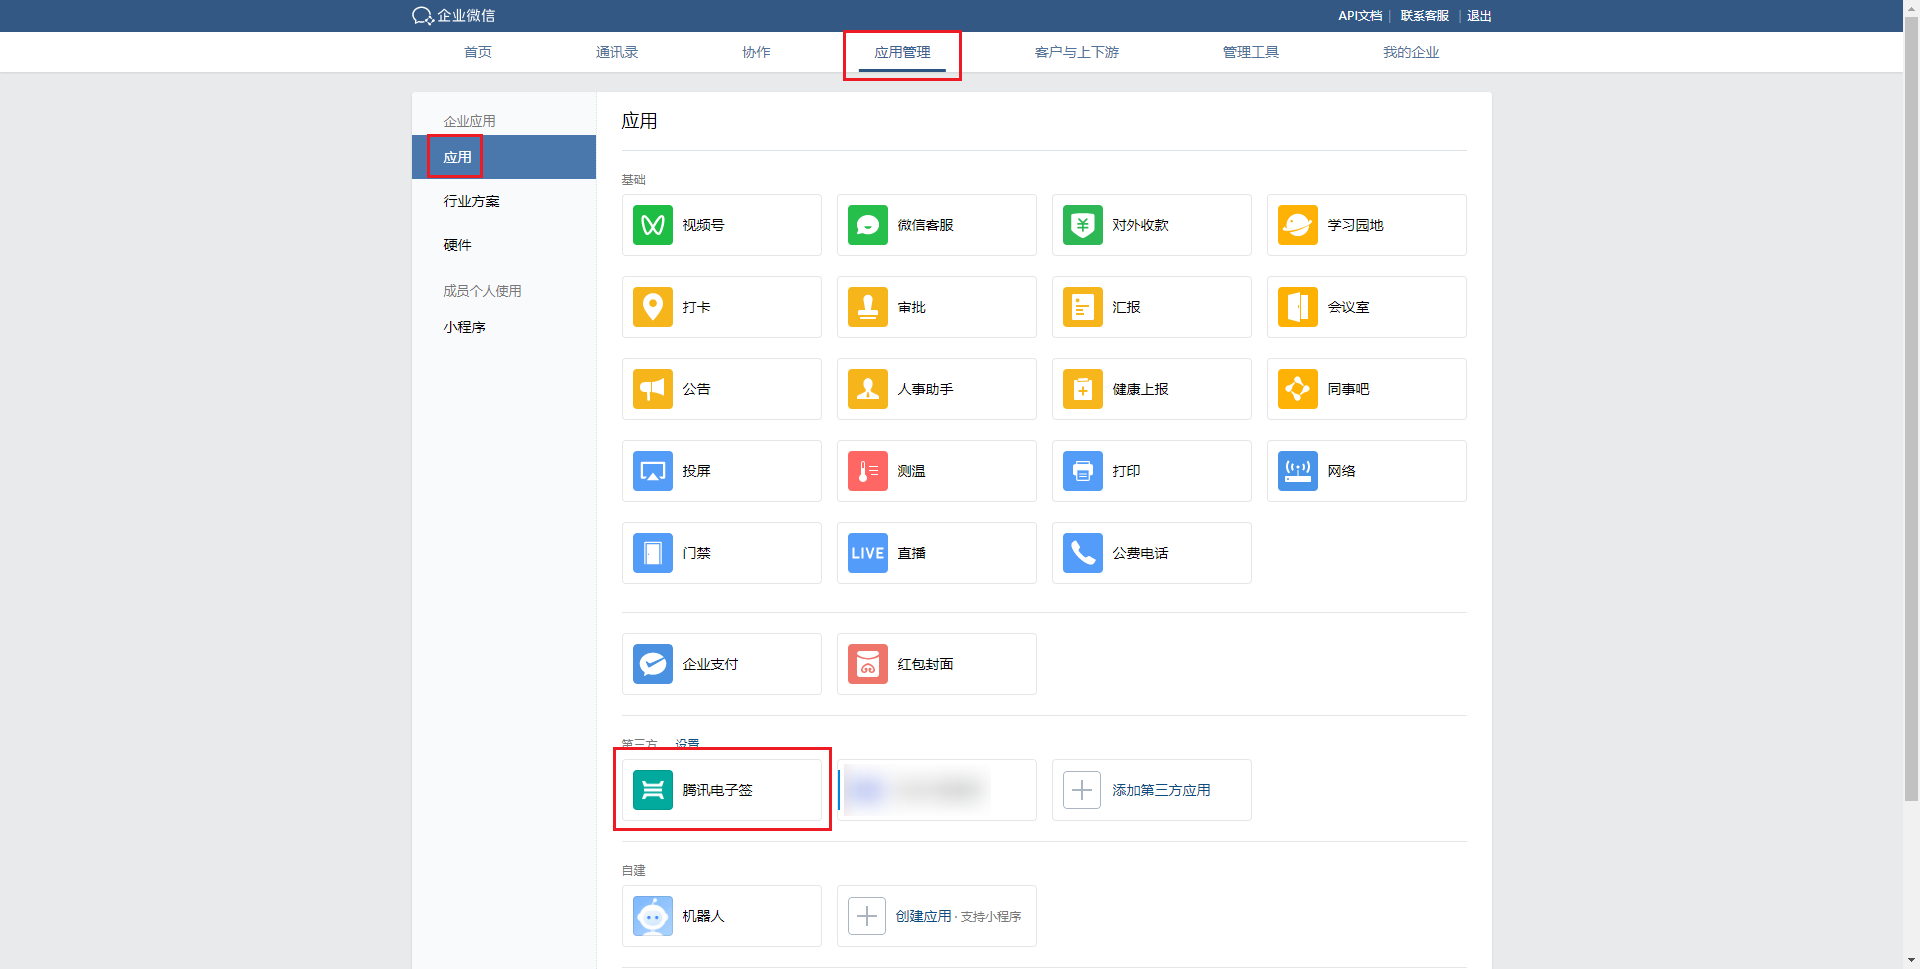The width and height of the screenshot is (1920, 969).
Task: Click the scrollbar down arrow
Action: tap(1911, 960)
